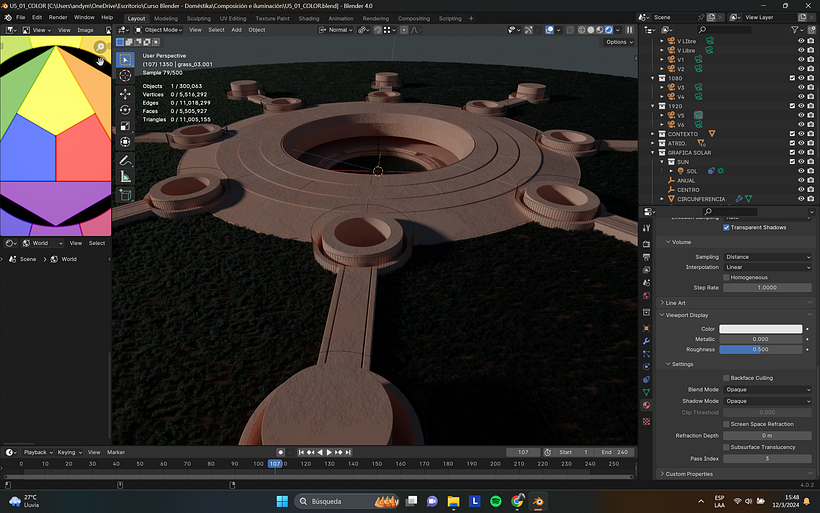Enable the Homogeneous checkbox
The image size is (820, 513).
point(726,277)
